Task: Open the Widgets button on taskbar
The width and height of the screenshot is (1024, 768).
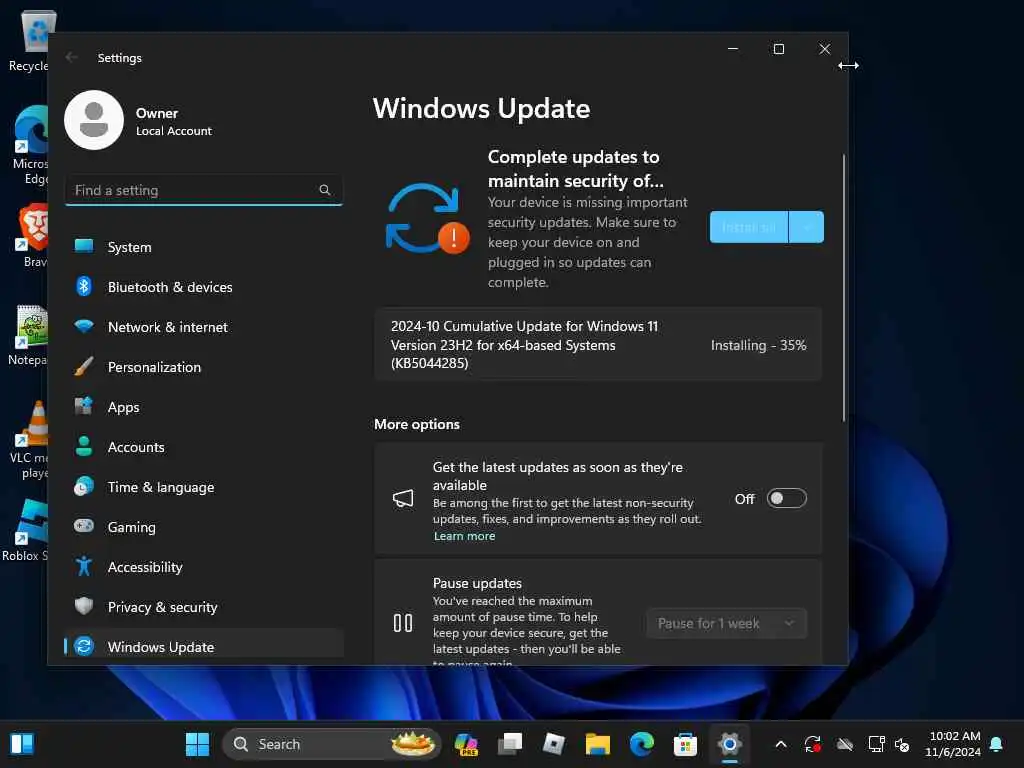Action: pos(22,744)
